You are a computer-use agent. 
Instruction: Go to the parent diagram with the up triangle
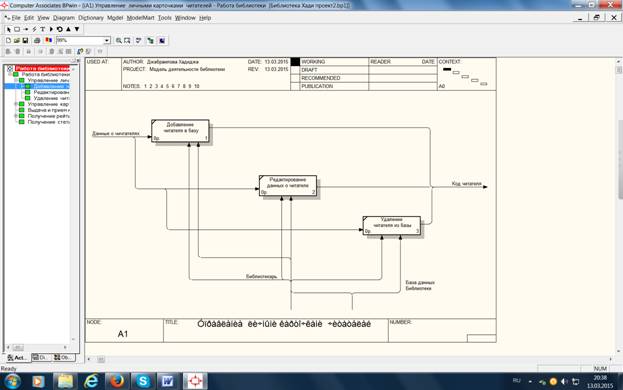coord(68,29)
